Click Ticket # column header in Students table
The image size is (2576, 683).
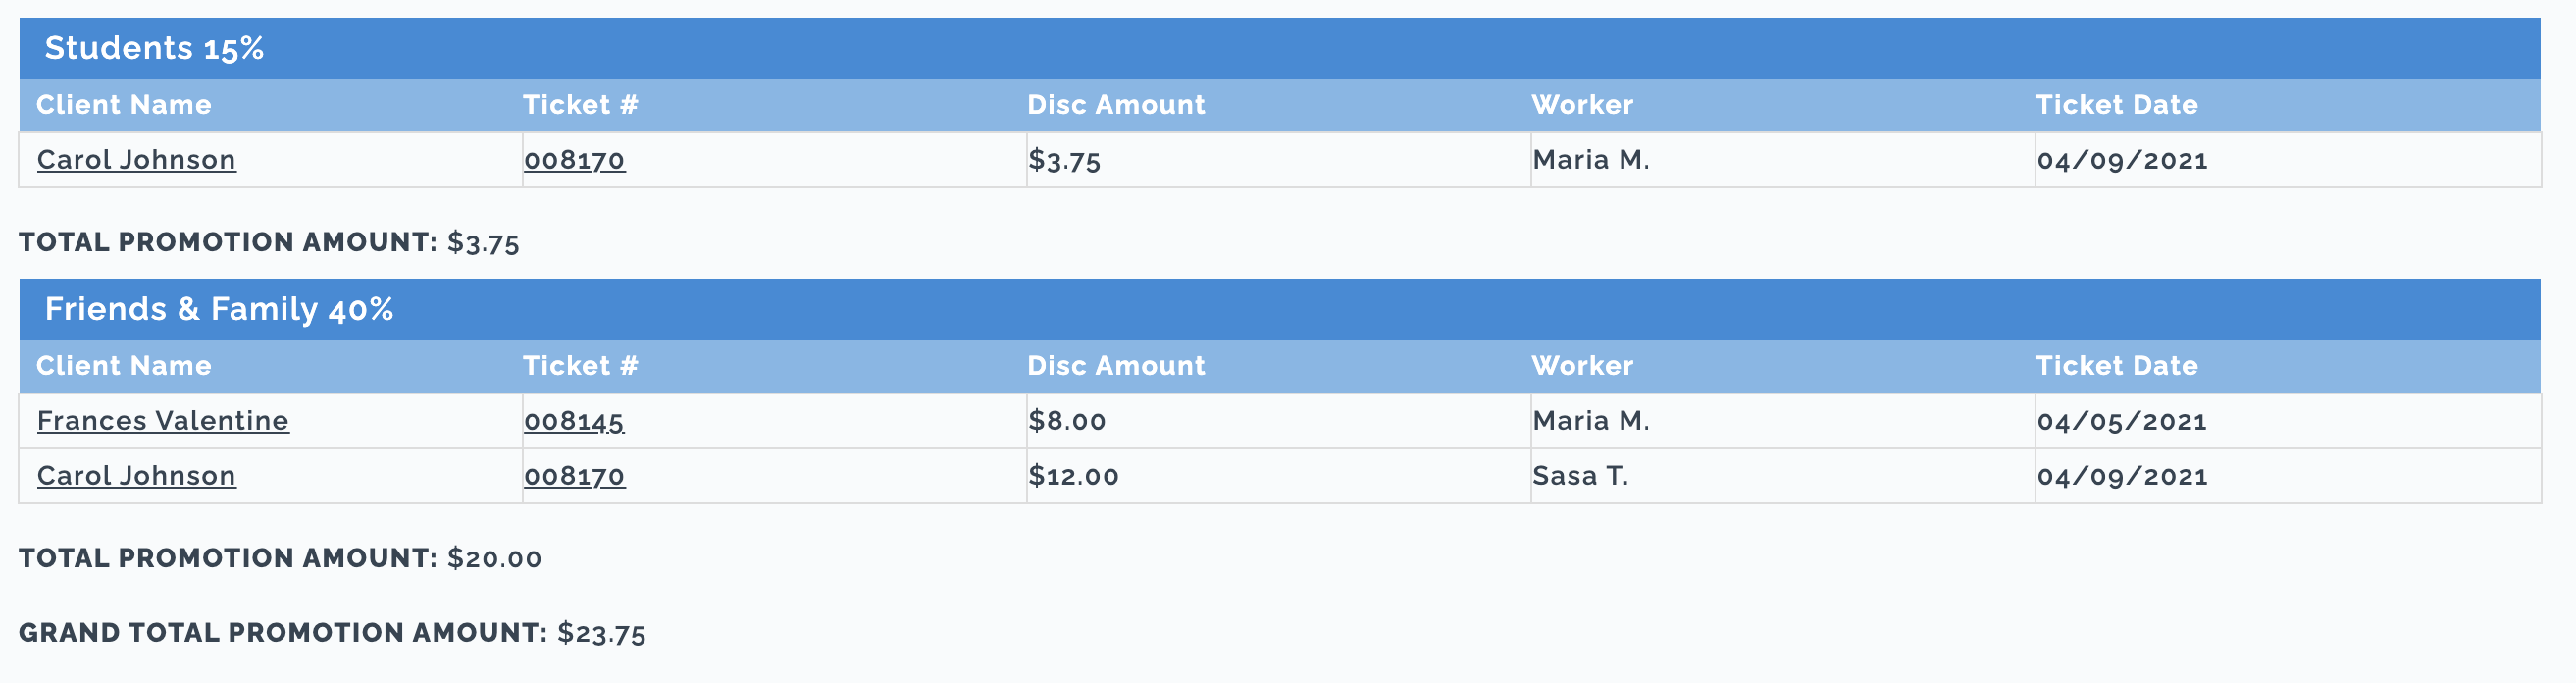[581, 105]
